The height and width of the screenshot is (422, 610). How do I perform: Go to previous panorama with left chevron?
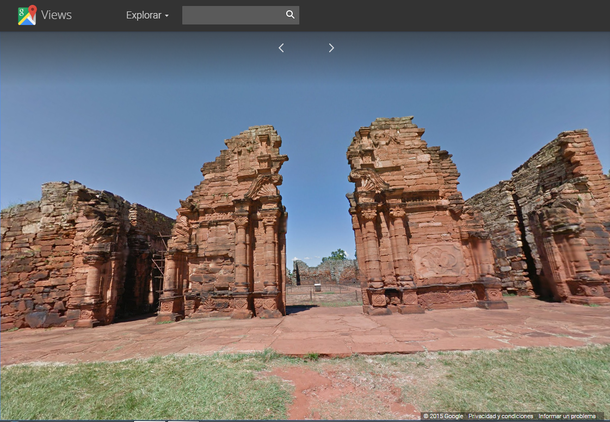tap(281, 48)
